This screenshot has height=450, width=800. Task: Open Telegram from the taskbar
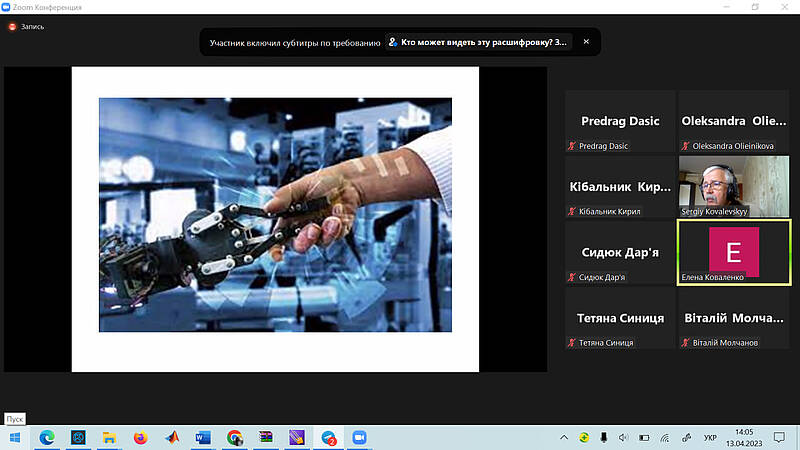click(x=328, y=437)
